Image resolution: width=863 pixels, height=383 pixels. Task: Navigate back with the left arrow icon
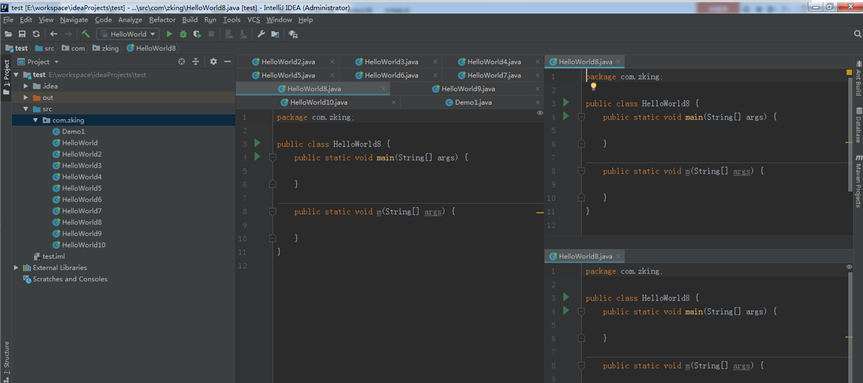coord(53,34)
